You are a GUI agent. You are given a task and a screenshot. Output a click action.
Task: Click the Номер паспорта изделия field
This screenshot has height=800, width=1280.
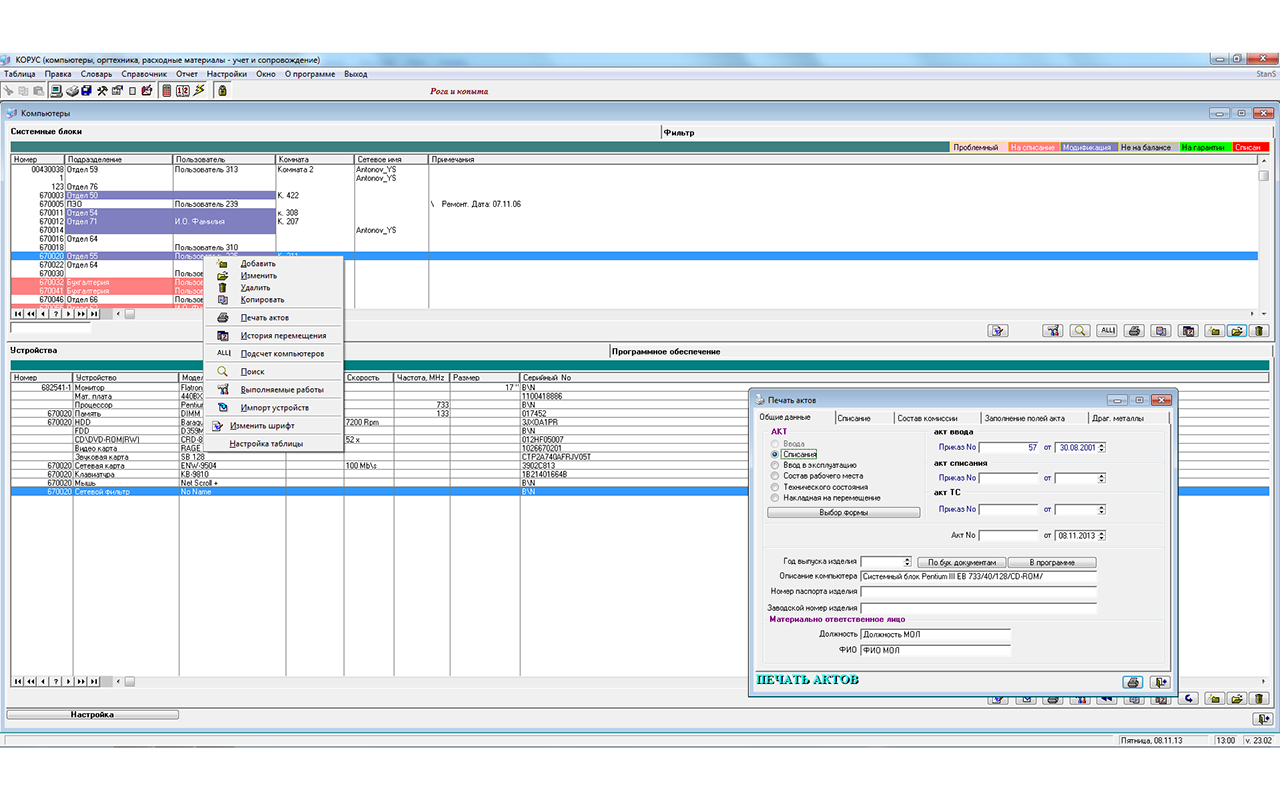point(979,592)
